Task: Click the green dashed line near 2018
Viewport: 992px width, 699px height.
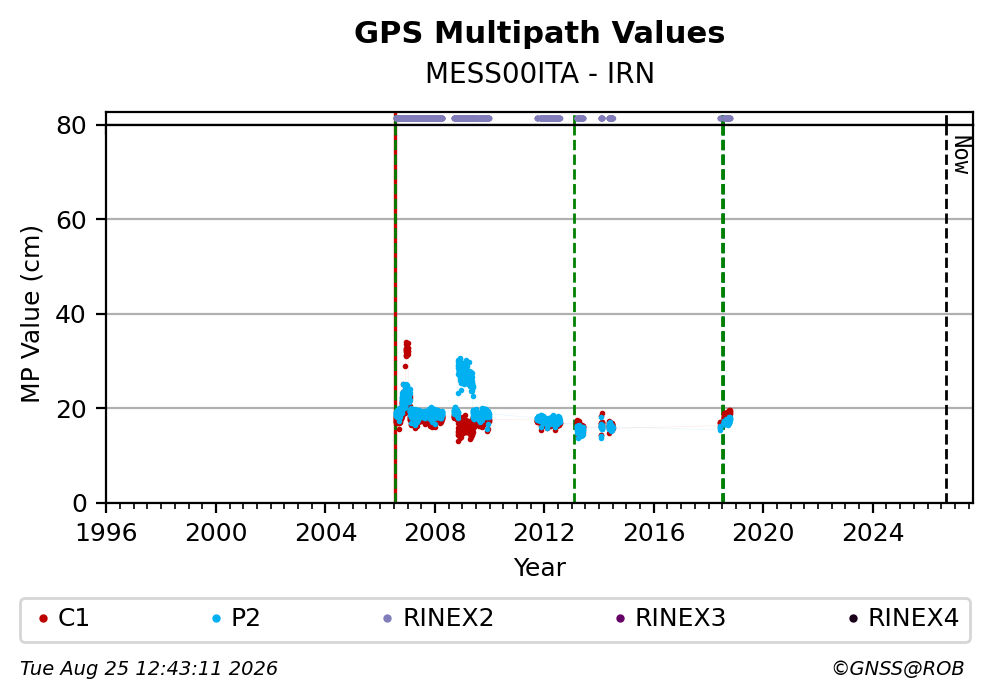Action: pos(722,309)
